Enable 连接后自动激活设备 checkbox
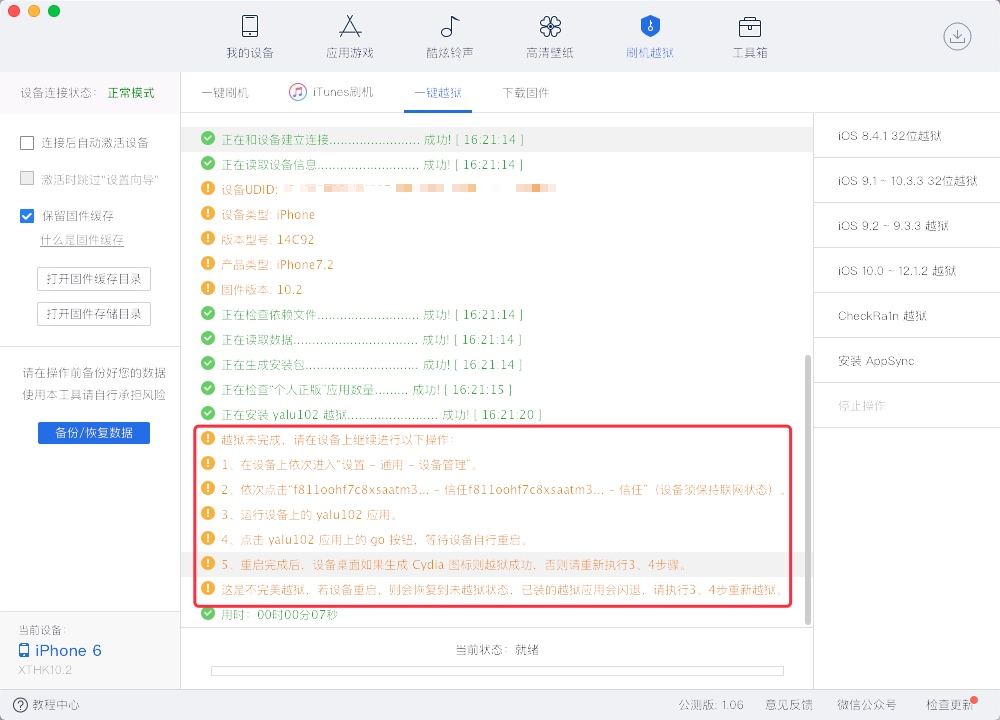Image resolution: width=1000 pixels, height=720 pixels. coord(27,143)
